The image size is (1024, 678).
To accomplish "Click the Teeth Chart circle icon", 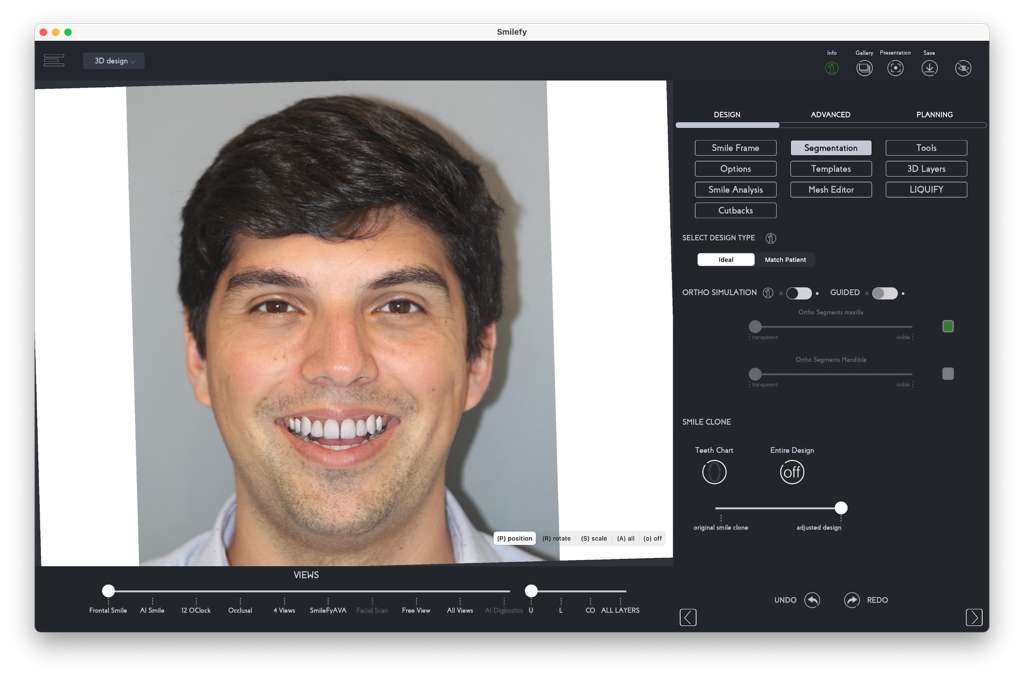I will [714, 472].
